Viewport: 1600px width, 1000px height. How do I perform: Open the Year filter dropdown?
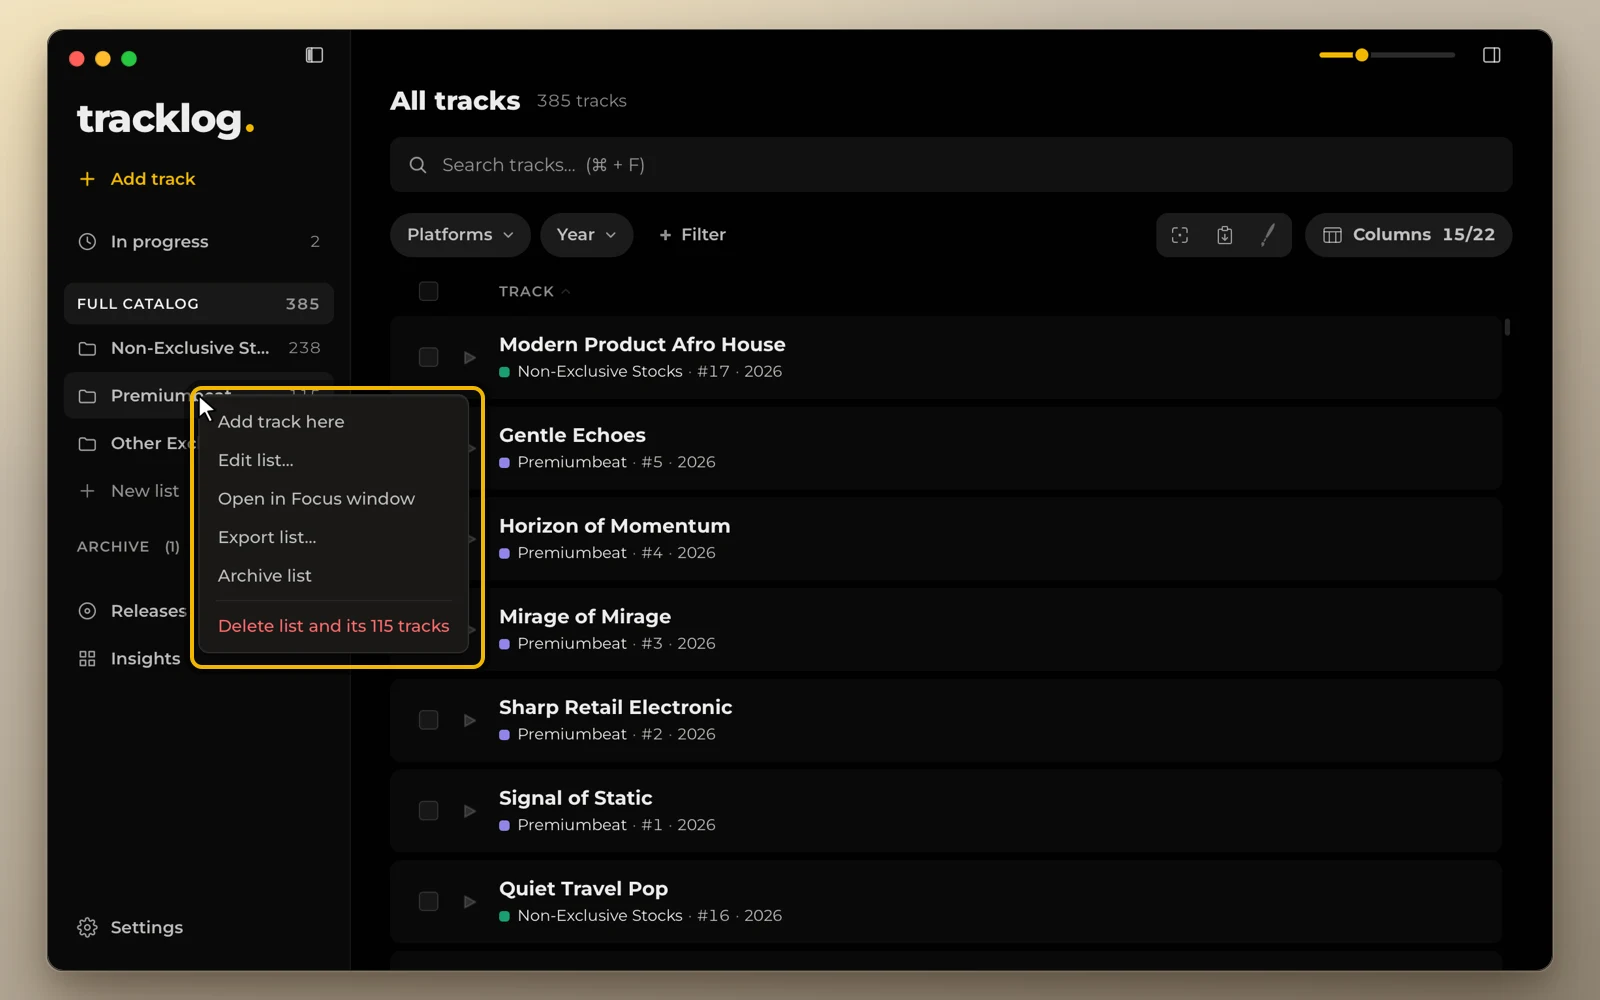[586, 235]
